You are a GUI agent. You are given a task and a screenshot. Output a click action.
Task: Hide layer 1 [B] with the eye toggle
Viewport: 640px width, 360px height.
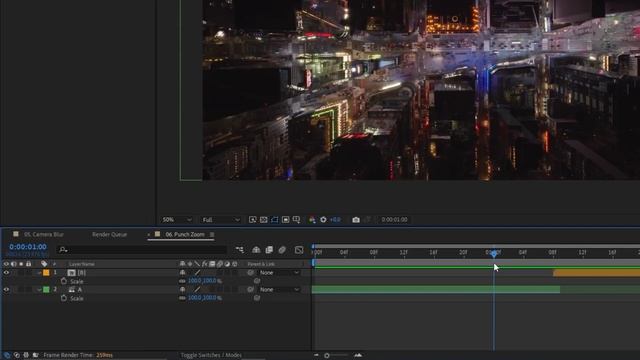[x=6, y=273]
